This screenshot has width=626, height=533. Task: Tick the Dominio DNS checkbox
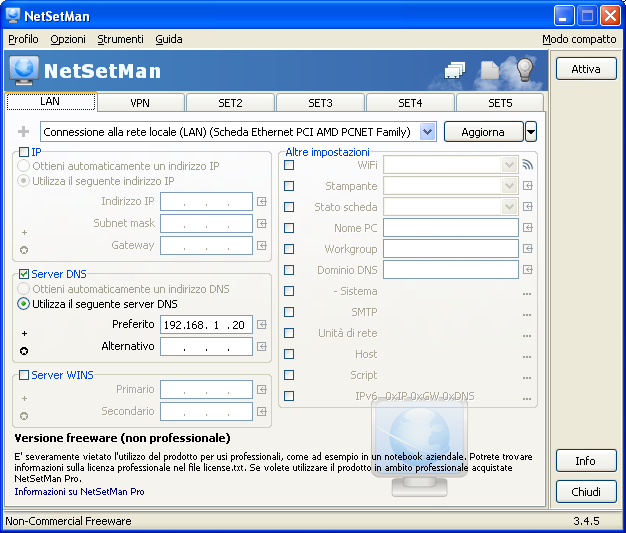[289, 270]
